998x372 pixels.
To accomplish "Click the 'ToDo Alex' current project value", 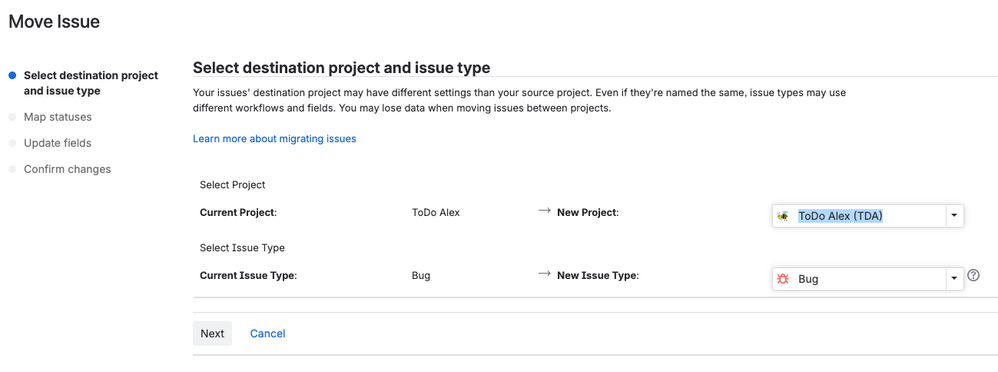I will point(436,213).
